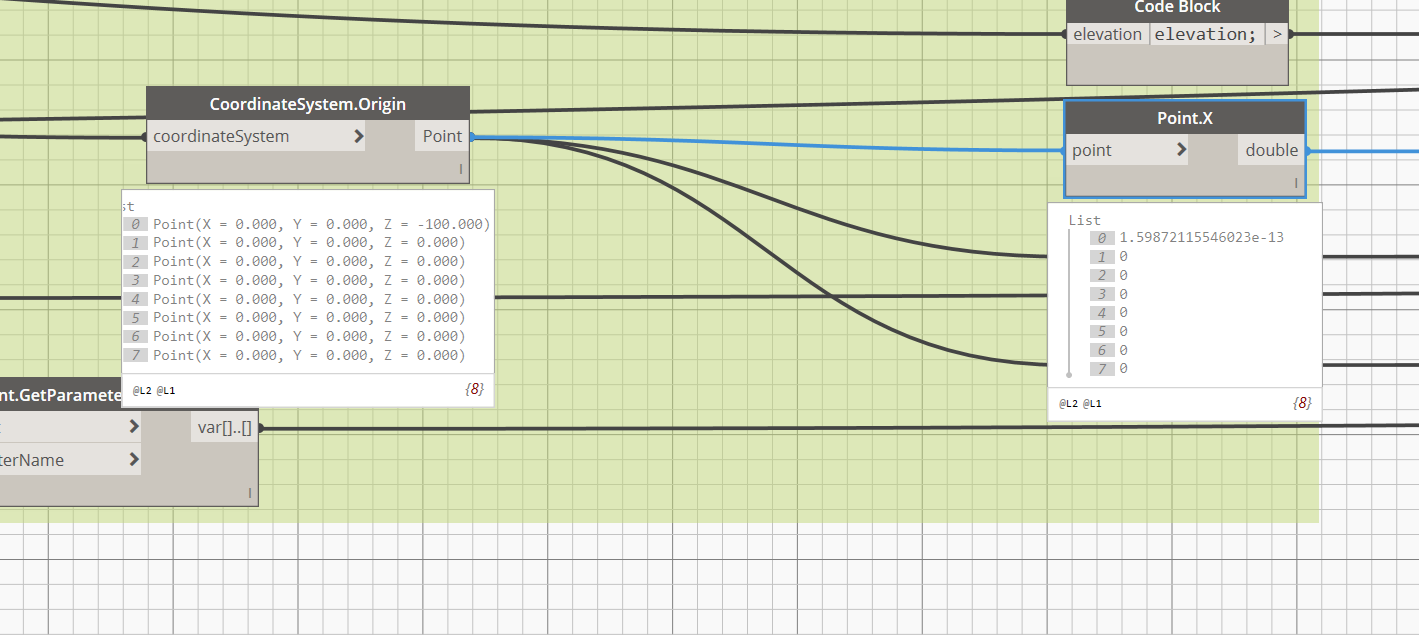Select row 5 value 0 in Point.X preview
The height and width of the screenshot is (635, 1419).
[1124, 331]
